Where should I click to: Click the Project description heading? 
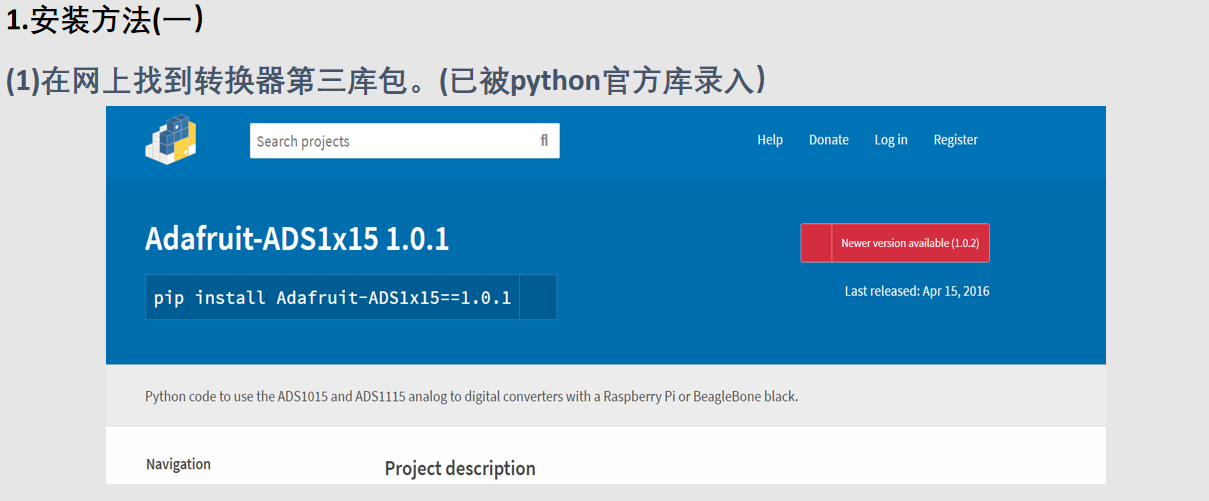click(x=460, y=468)
